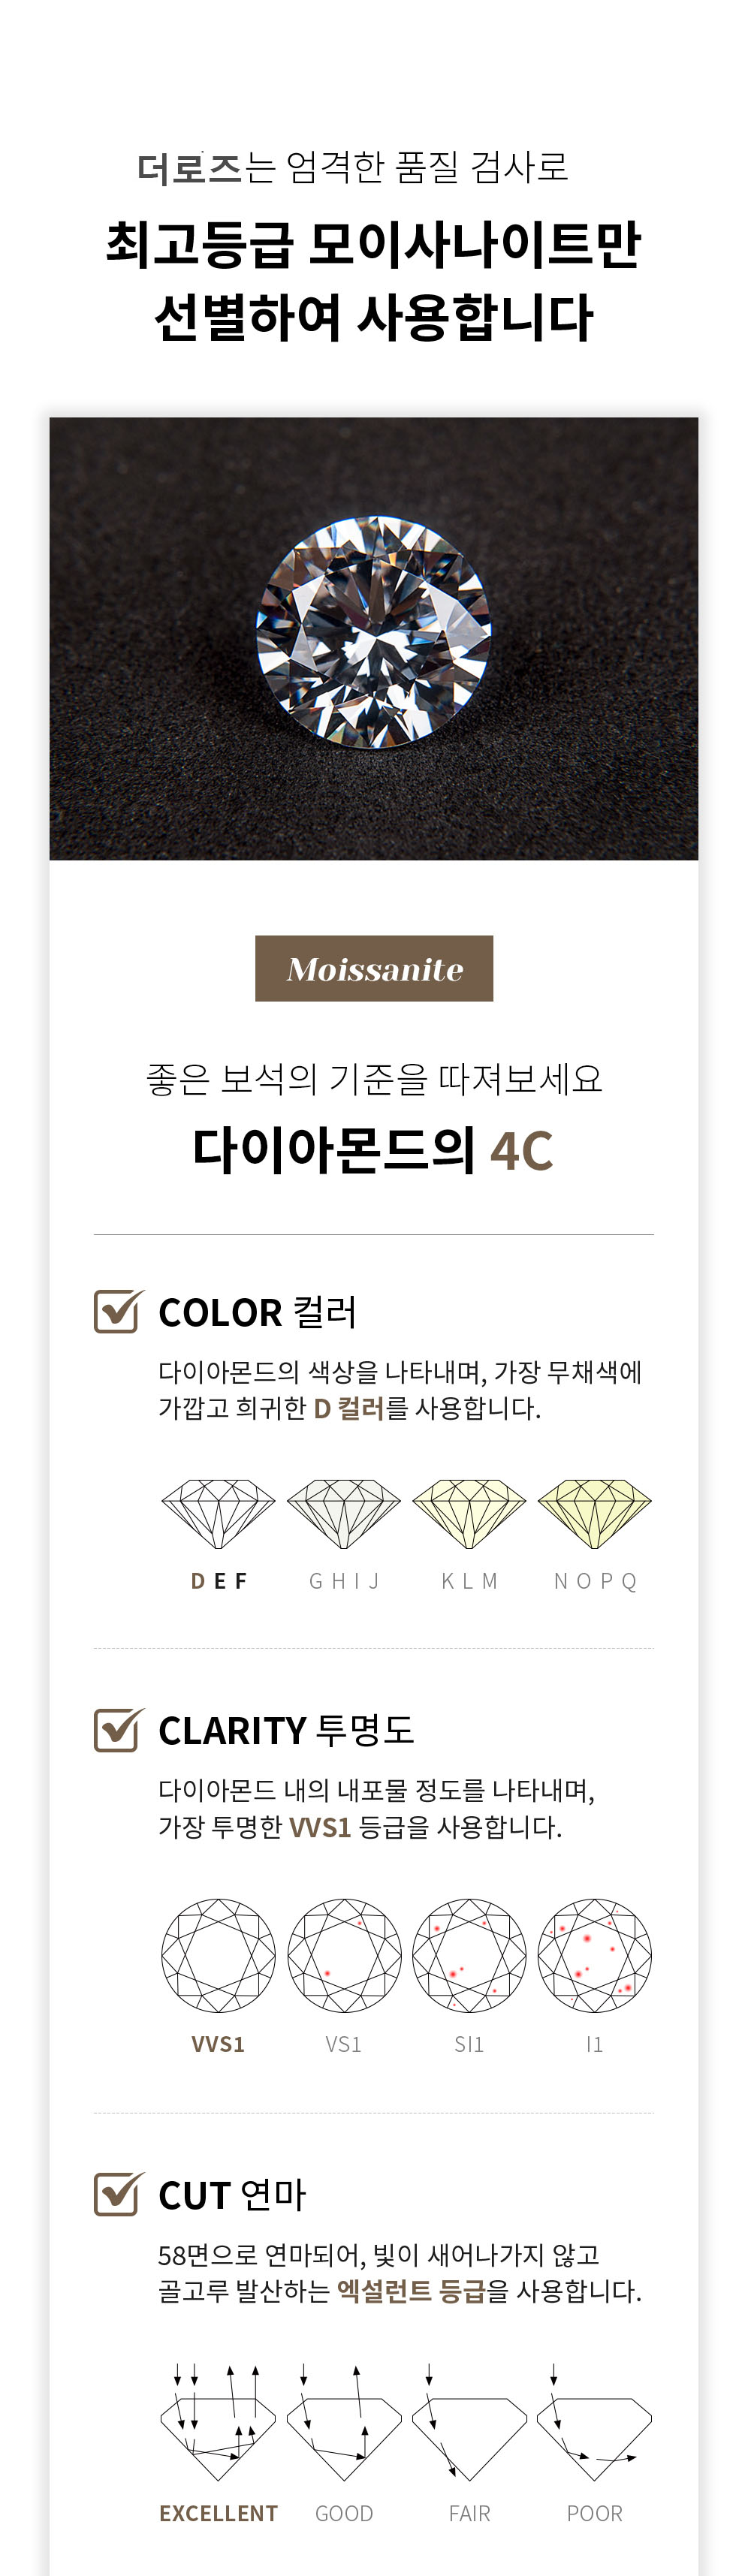Select the N O P Q yellow diamond
Viewport: 751px width, 2576px height.
595,1513
